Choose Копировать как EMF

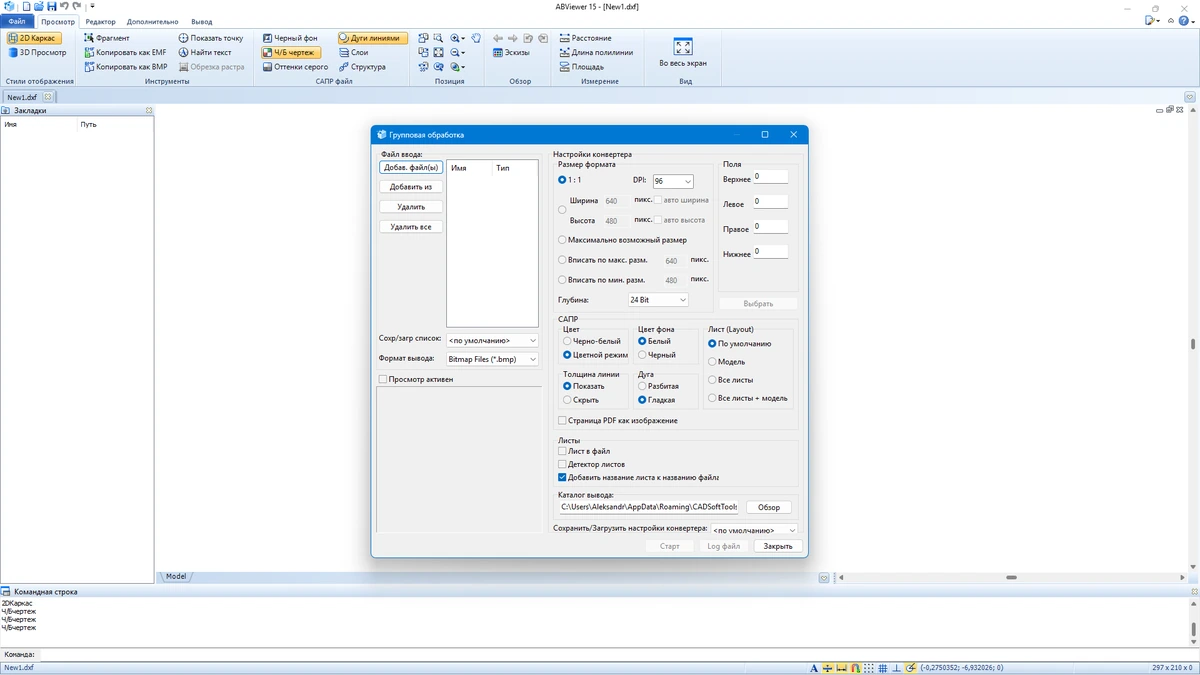coord(125,53)
